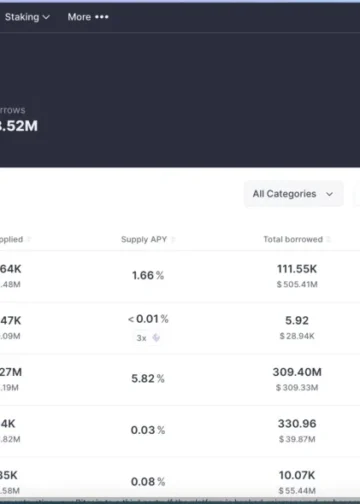The height and width of the screenshot is (504, 360).
Task: Sort by Supply APY column
Action: [x=148, y=239]
